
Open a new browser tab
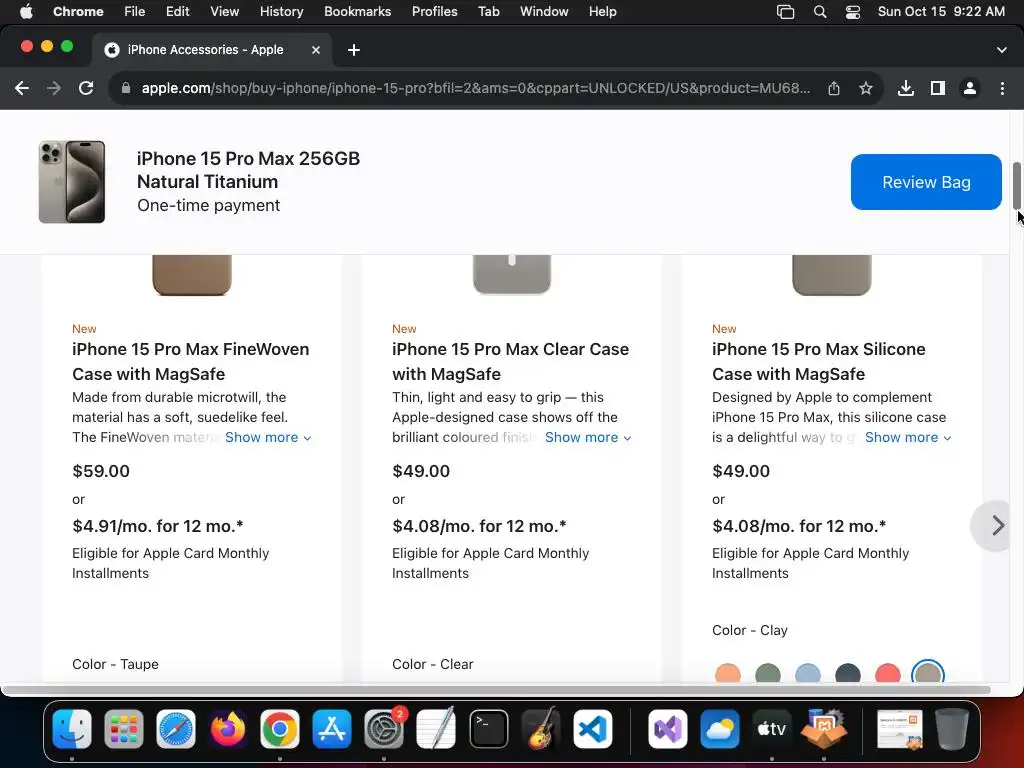354,50
